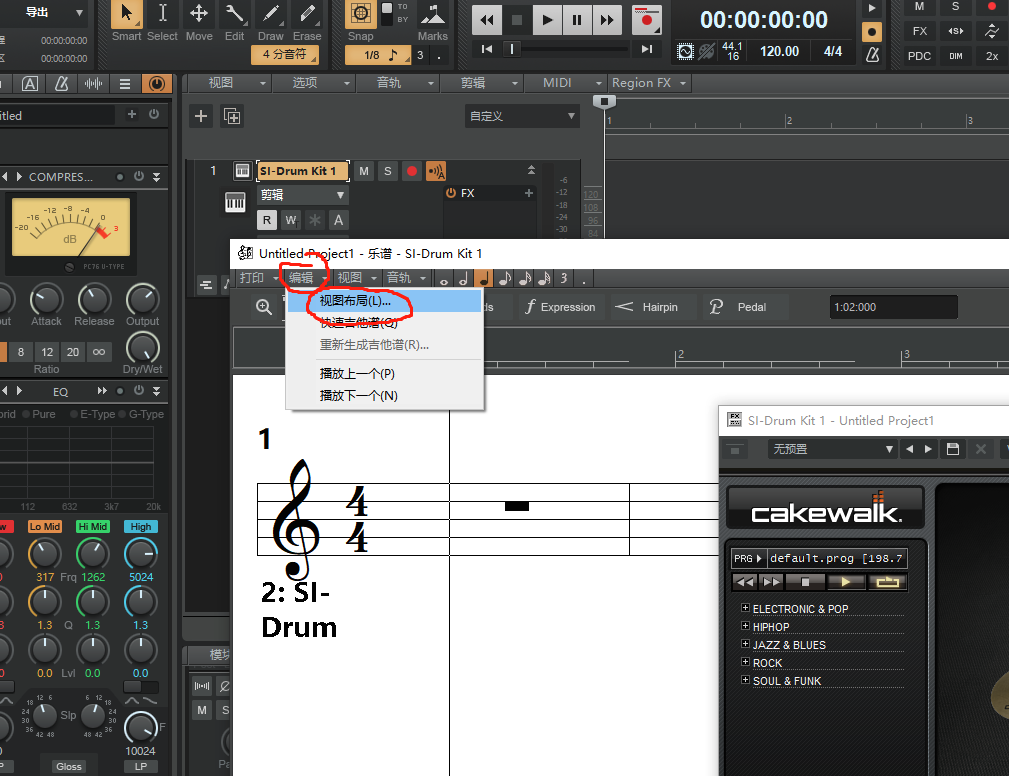
Task: Solo the SI-Drum Kit 1 track
Action: pyautogui.click(x=387, y=171)
